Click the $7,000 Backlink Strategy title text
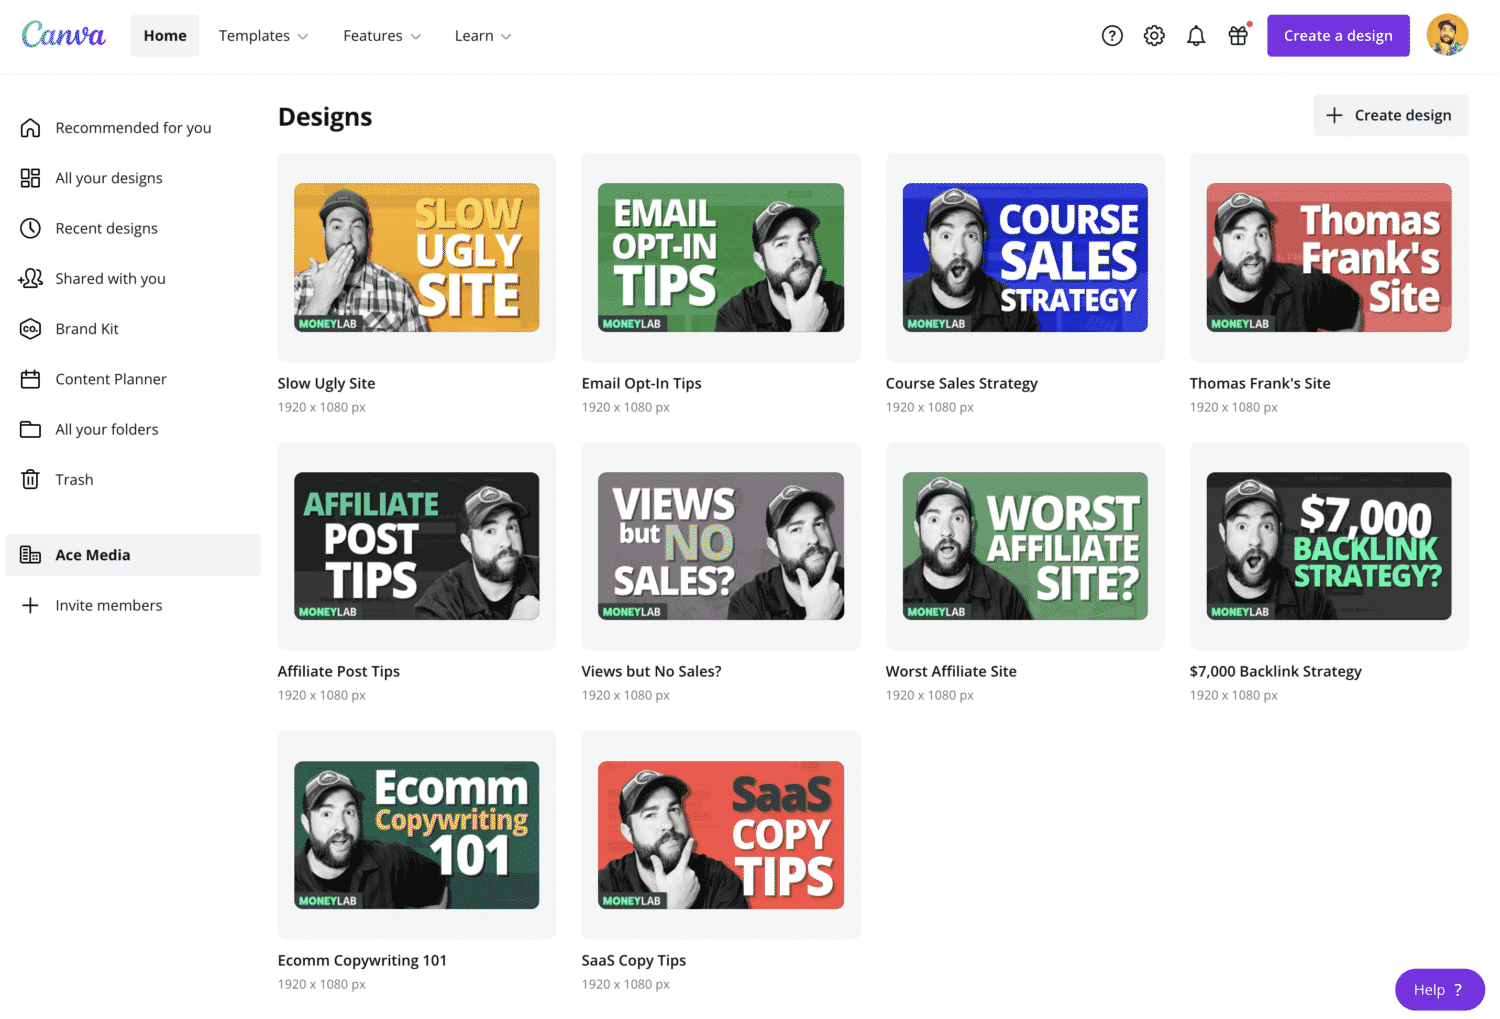Screen dimensions: 1500x1019 click(x=1276, y=671)
